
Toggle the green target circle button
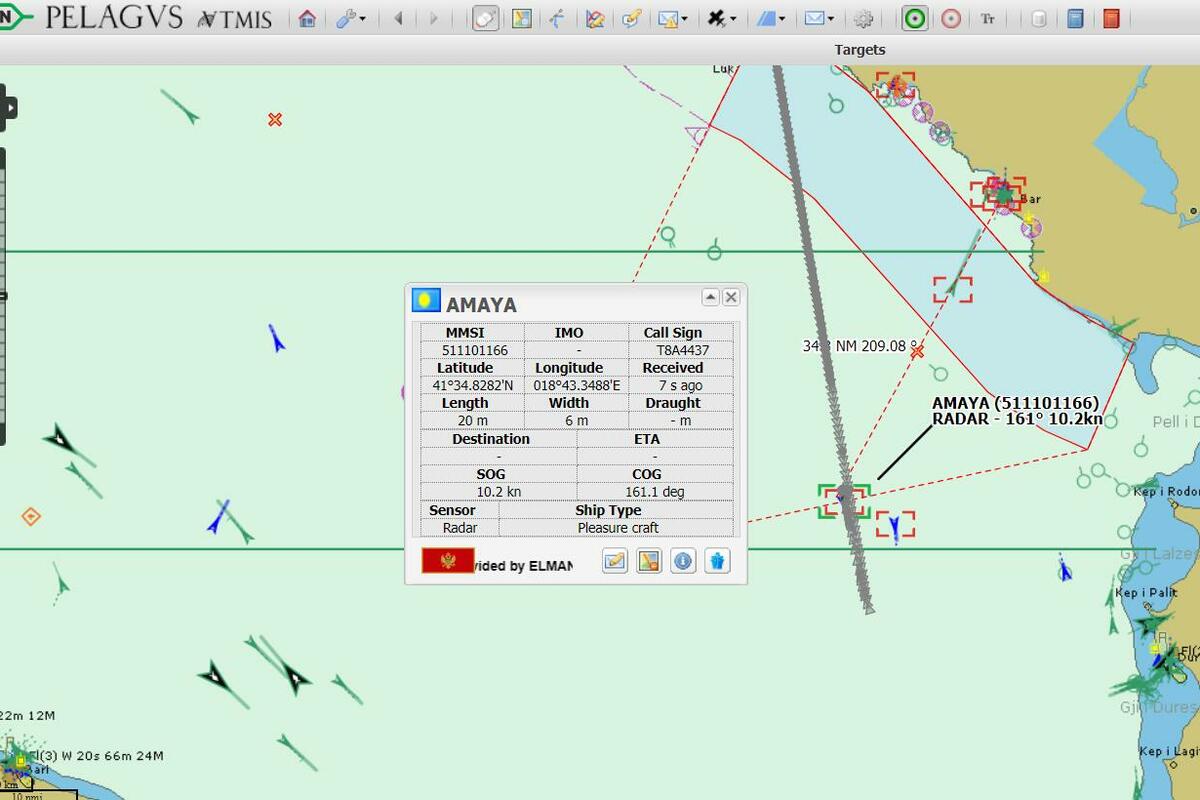913,18
